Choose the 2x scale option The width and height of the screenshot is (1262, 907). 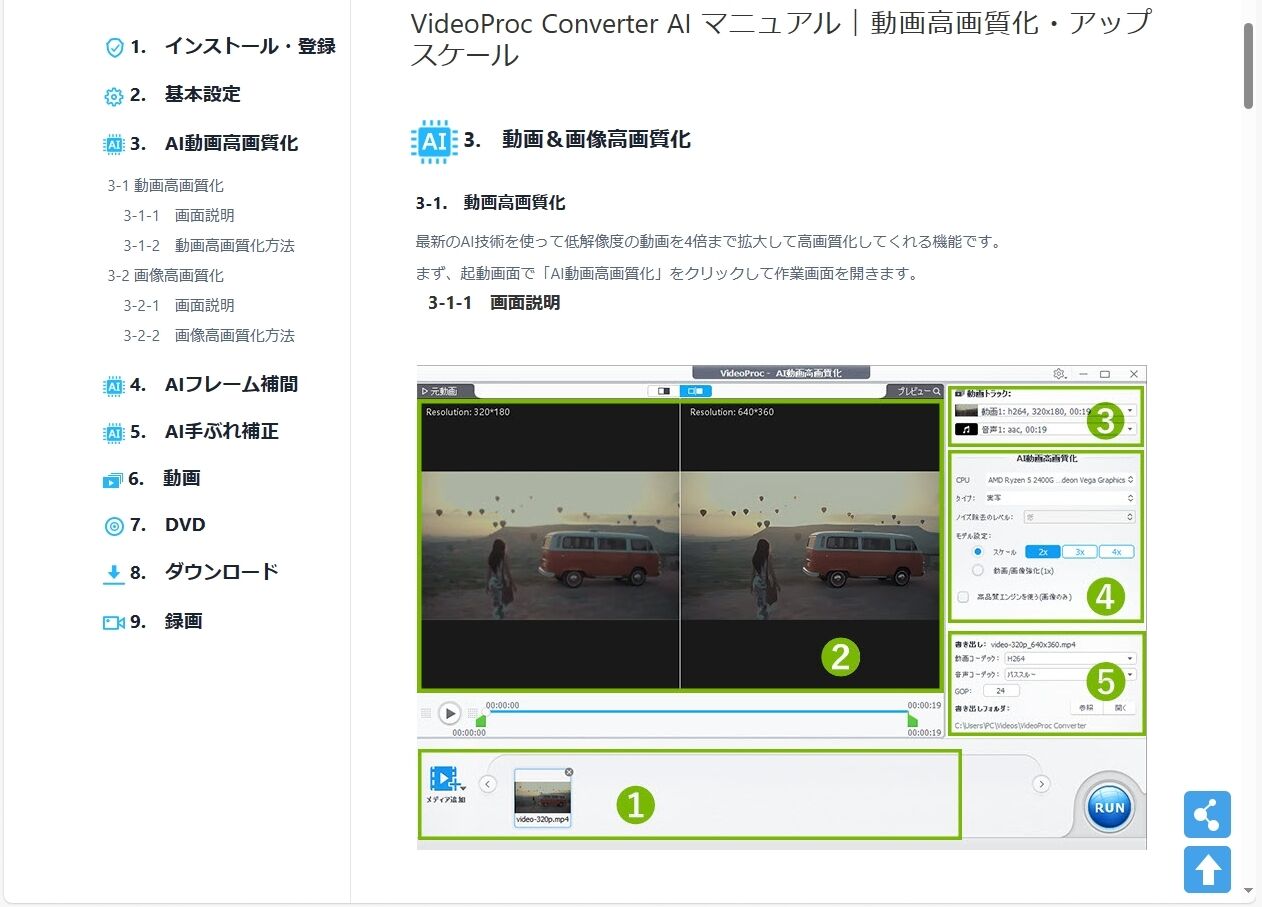(1042, 551)
